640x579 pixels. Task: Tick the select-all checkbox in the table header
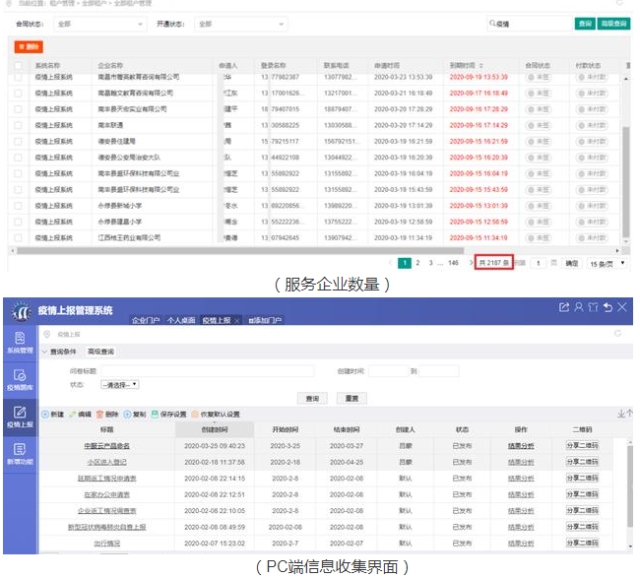coord(17,66)
